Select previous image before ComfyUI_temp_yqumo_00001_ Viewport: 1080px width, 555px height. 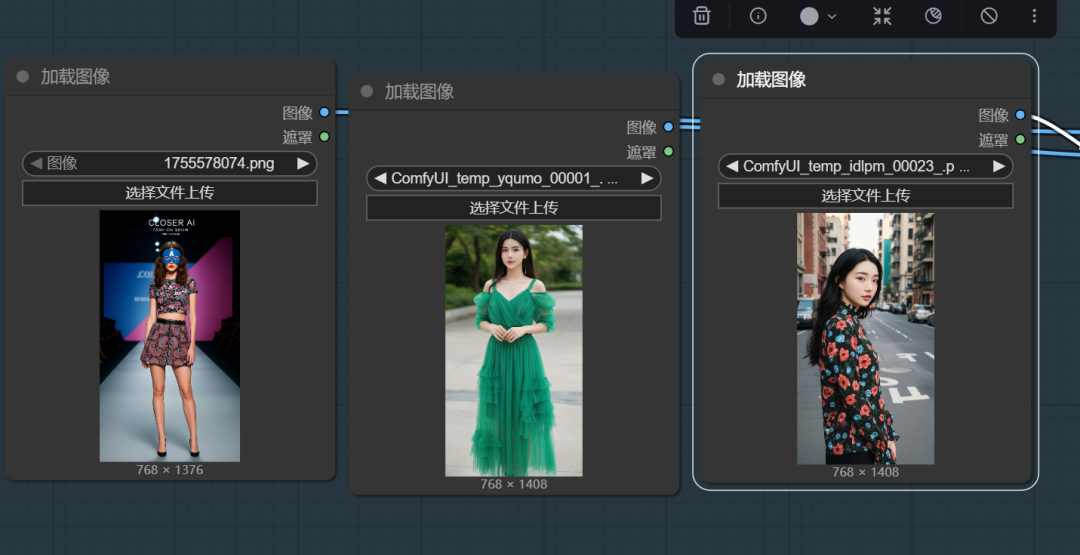click(x=380, y=178)
